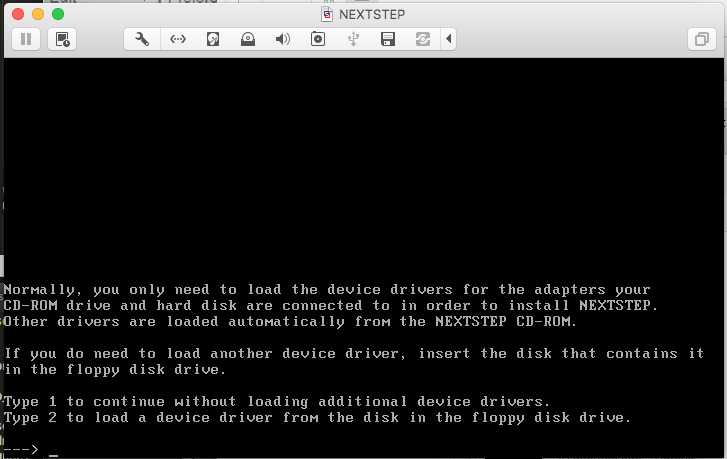
Task: Open the network adapter settings icon
Action: (178, 39)
